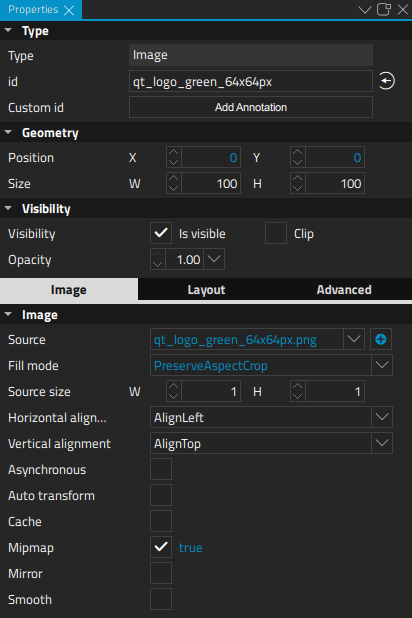Enable the Cache checkbox
412x618 pixels.
click(x=161, y=521)
